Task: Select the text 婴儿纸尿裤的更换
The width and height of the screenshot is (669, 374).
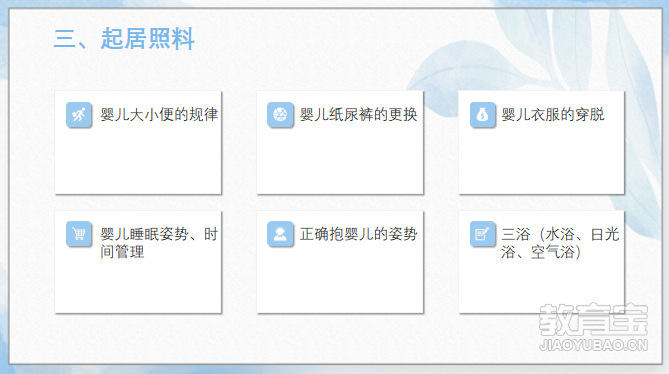Action: [358, 115]
